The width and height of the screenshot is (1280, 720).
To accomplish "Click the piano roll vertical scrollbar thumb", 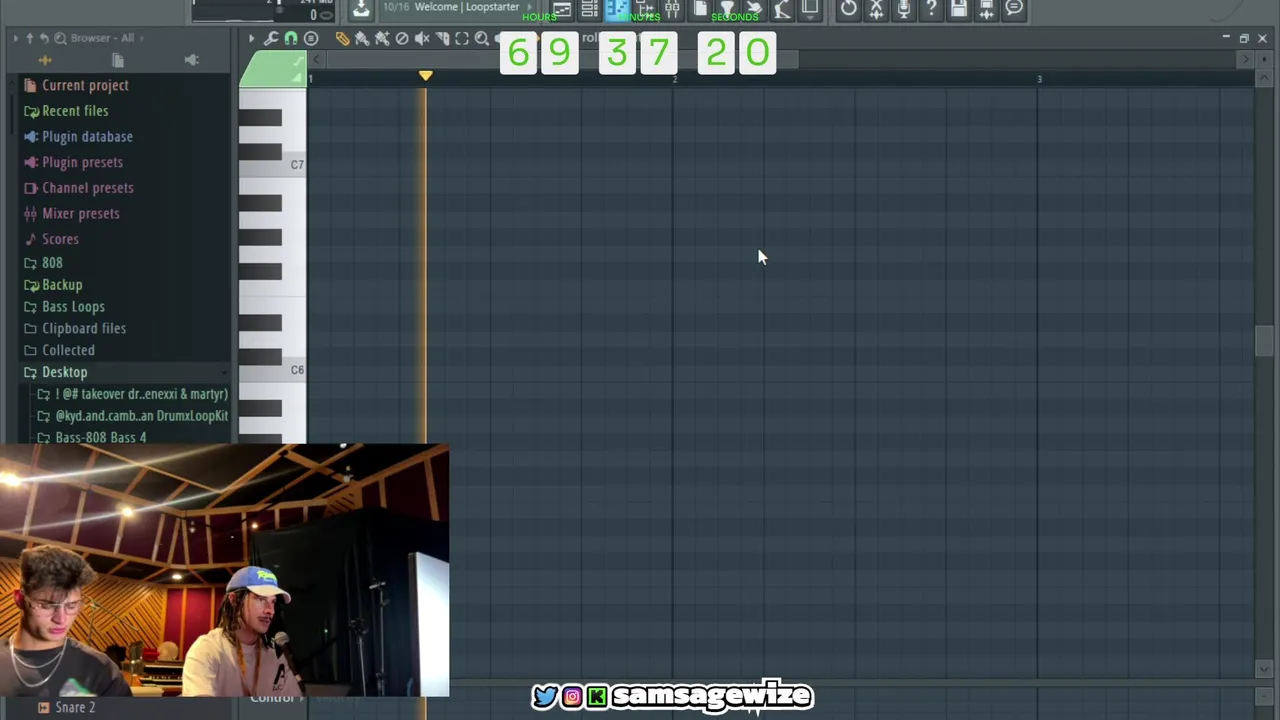I will (x=1265, y=340).
